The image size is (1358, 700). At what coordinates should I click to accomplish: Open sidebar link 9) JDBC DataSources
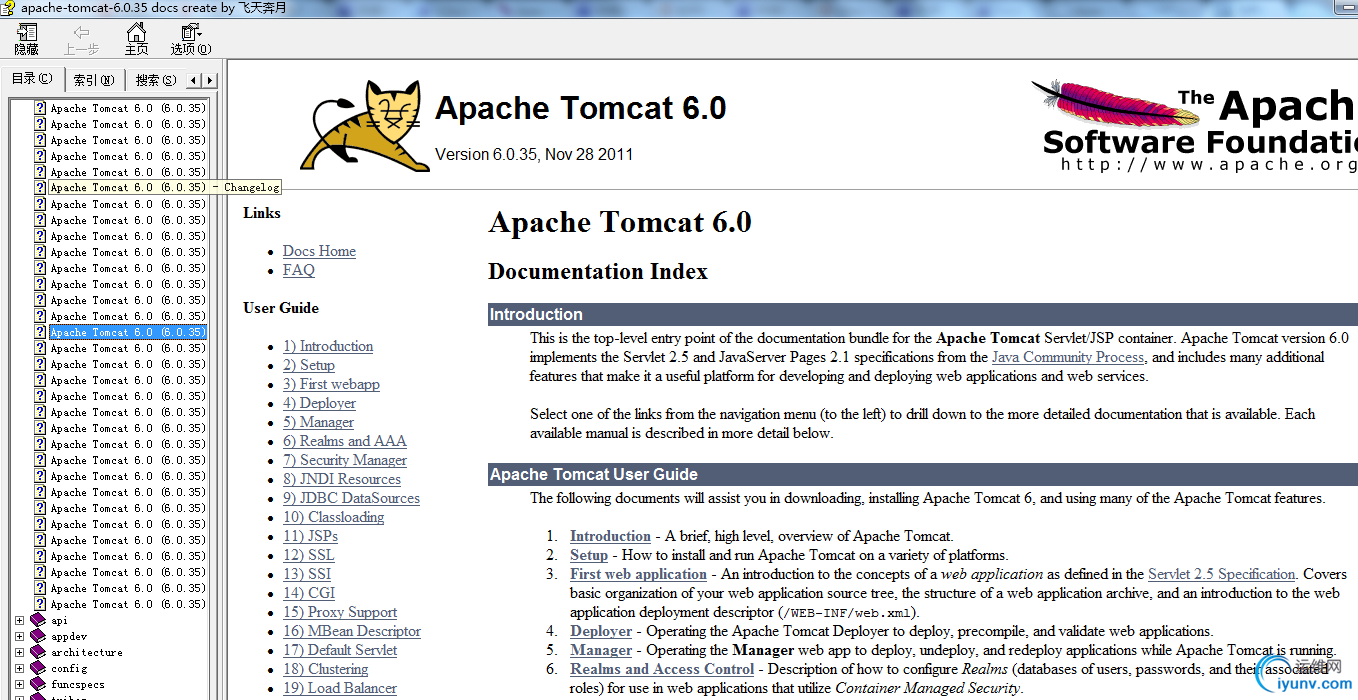tap(351, 498)
